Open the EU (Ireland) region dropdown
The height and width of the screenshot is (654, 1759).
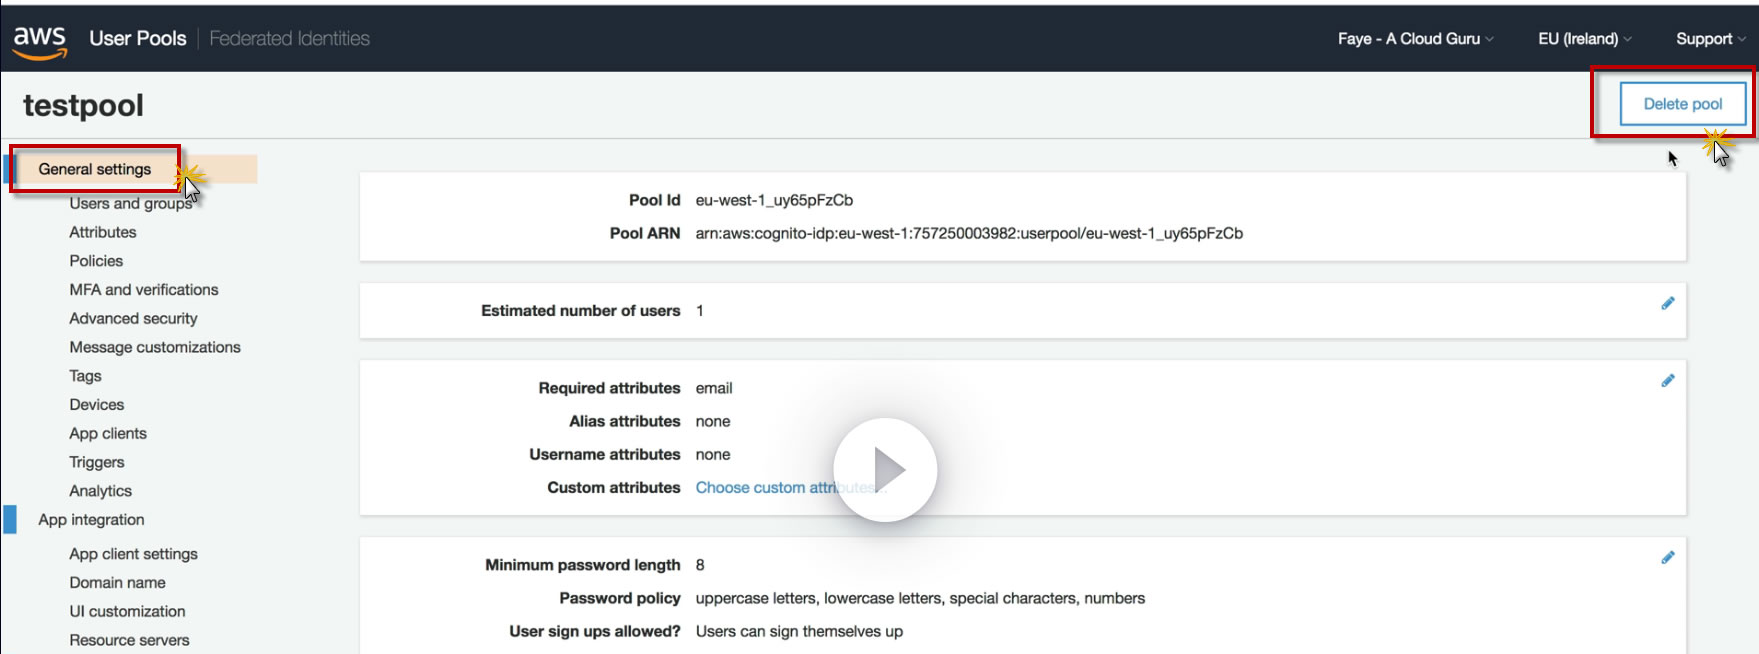point(1584,39)
